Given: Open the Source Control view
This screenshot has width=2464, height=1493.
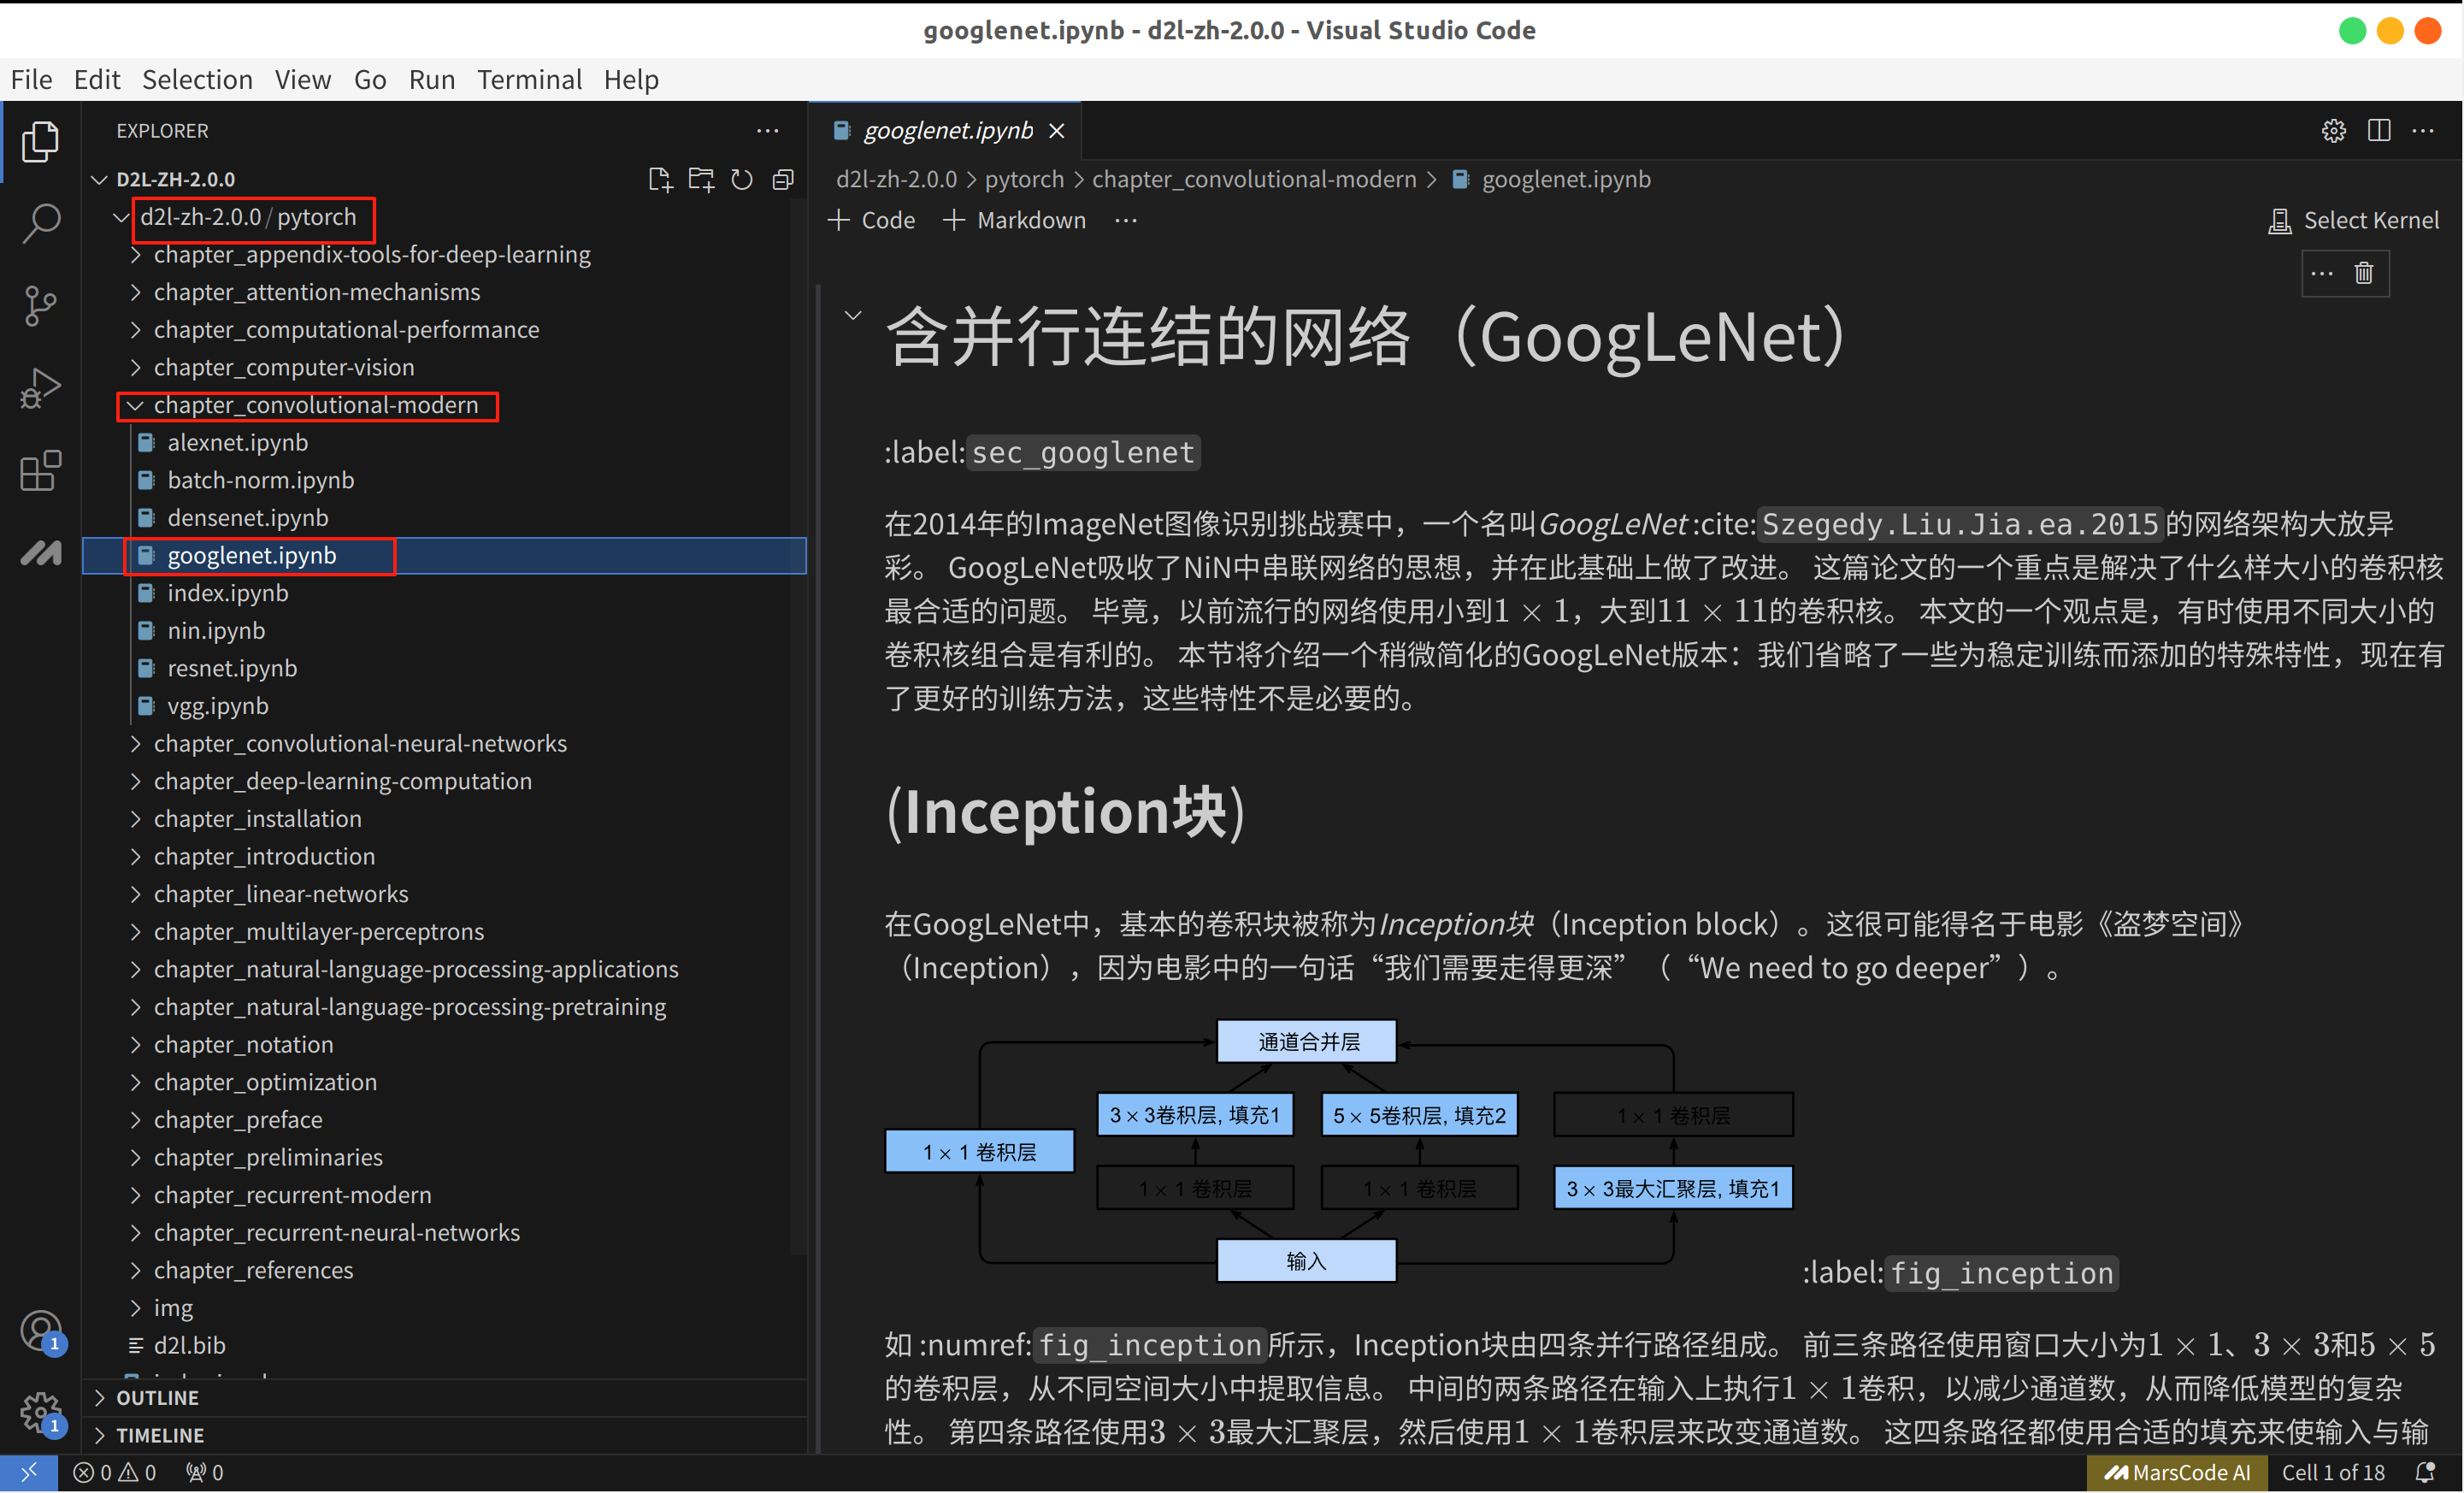Looking at the screenshot, I should 41,305.
